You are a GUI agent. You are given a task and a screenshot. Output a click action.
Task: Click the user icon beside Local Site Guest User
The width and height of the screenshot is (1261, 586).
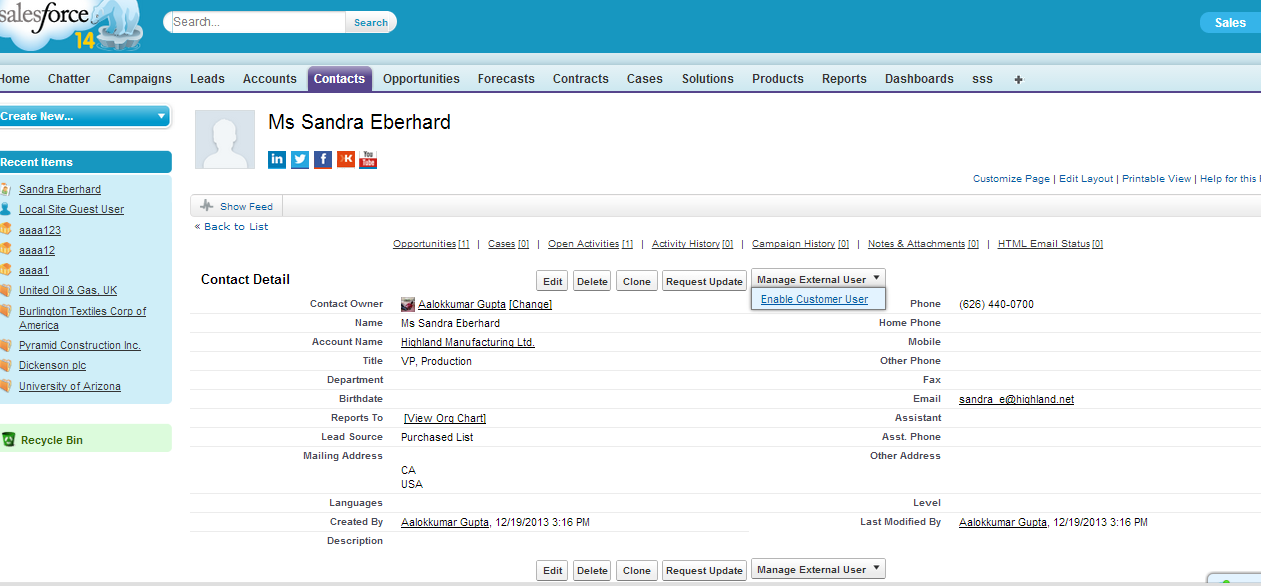click(x=6, y=209)
